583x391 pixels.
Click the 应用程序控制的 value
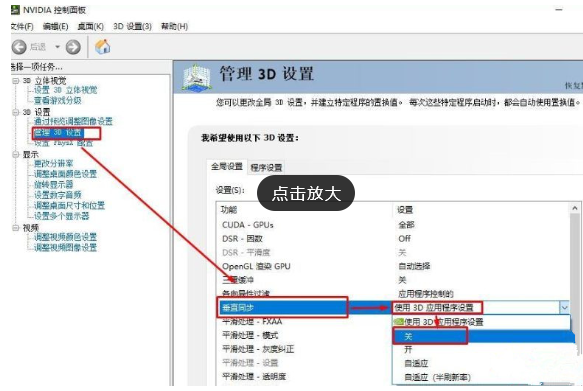pyautogui.click(x=426, y=294)
